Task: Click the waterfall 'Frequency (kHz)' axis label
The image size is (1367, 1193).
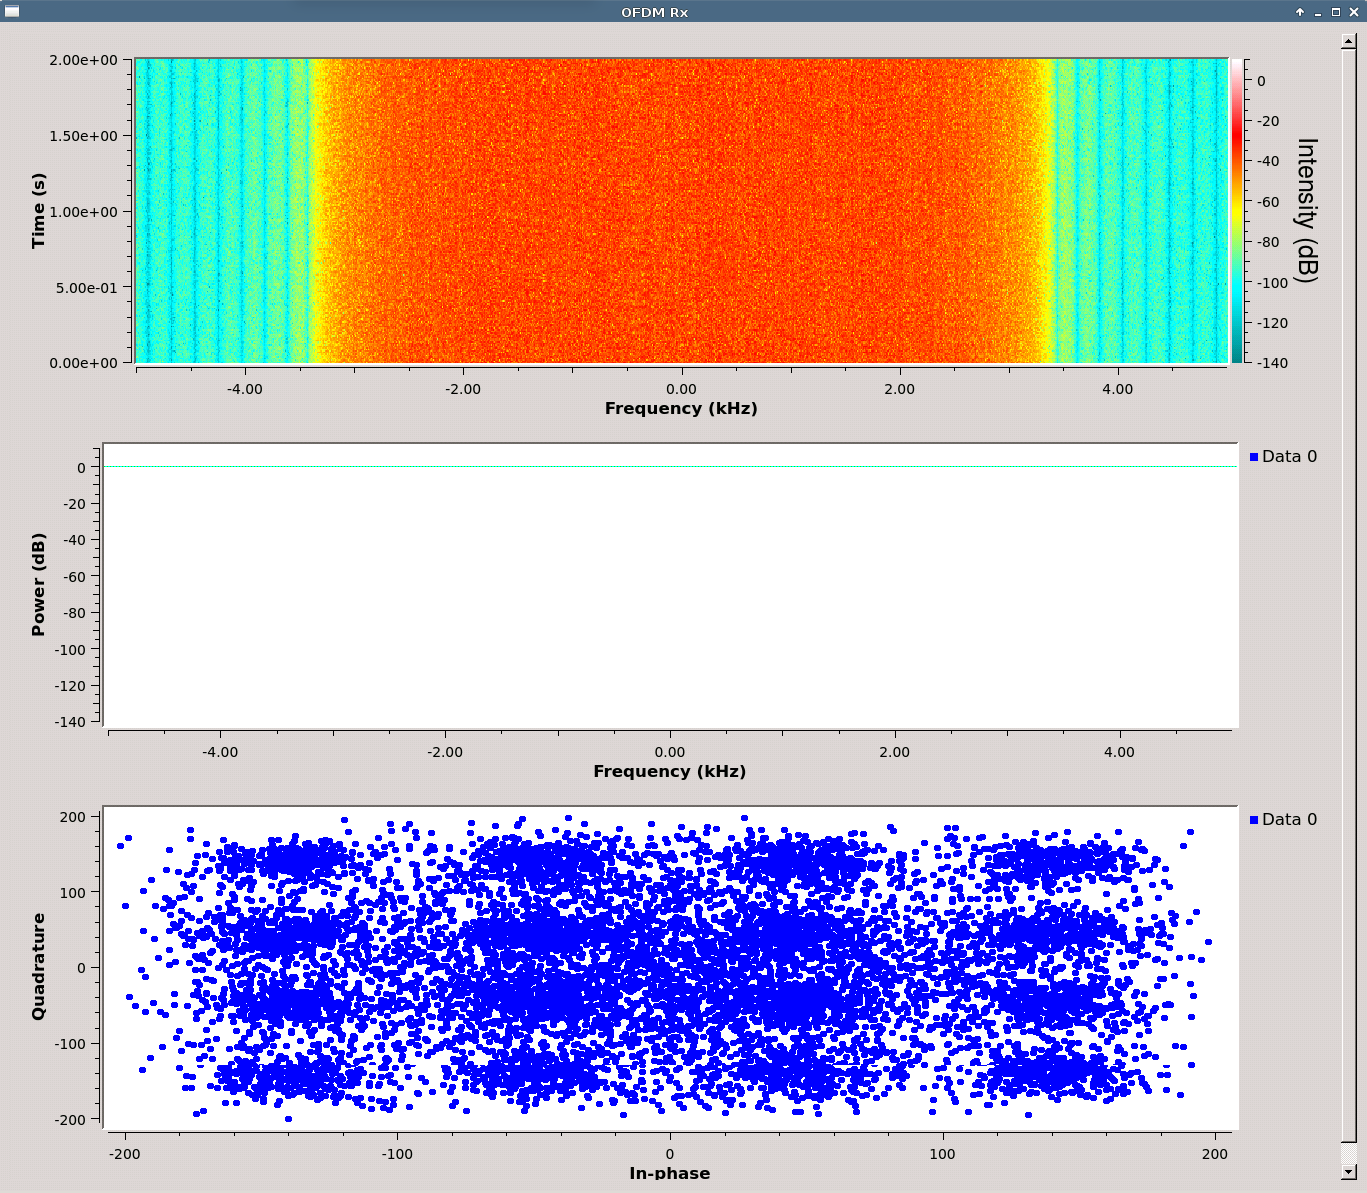Action: [x=681, y=408]
